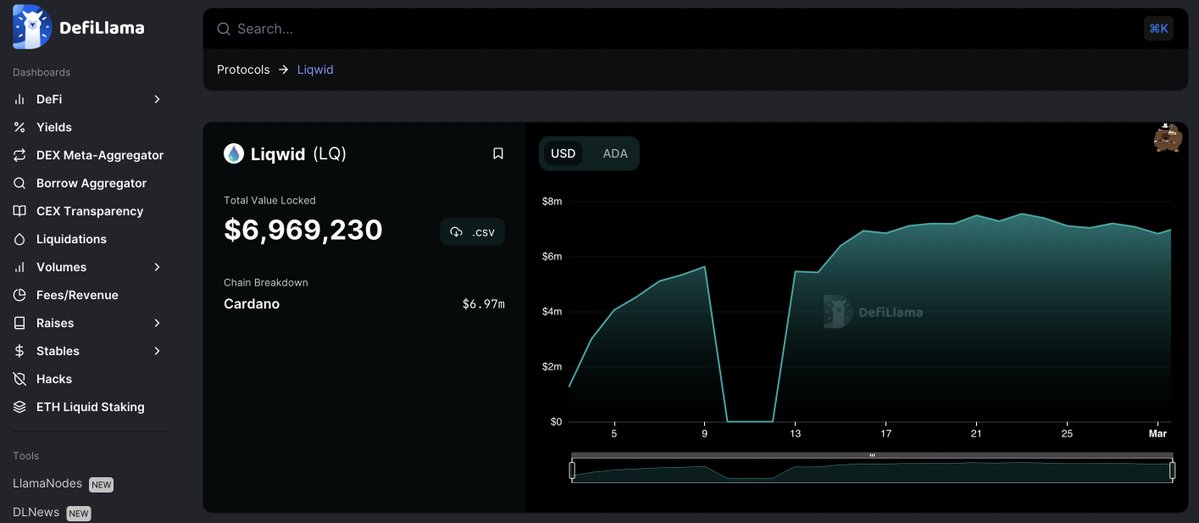Click the $8m label on chart y-axis
Screen dimensions: 1199x523
click(552, 201)
